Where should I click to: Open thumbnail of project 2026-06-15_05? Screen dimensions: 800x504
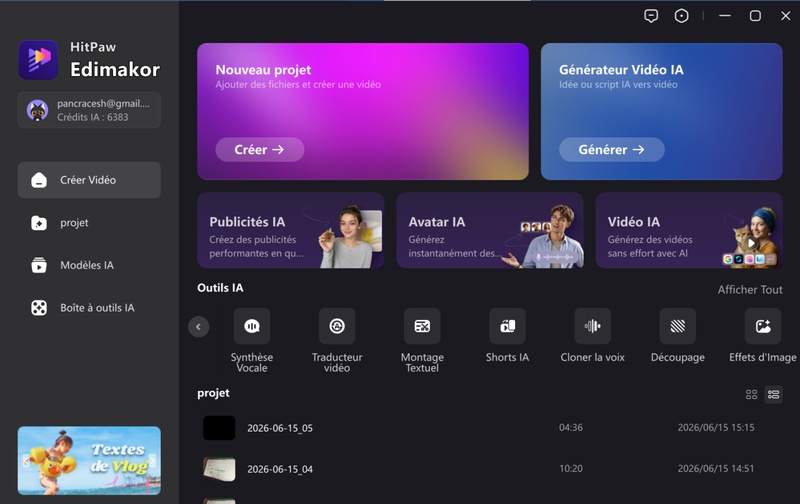219,427
